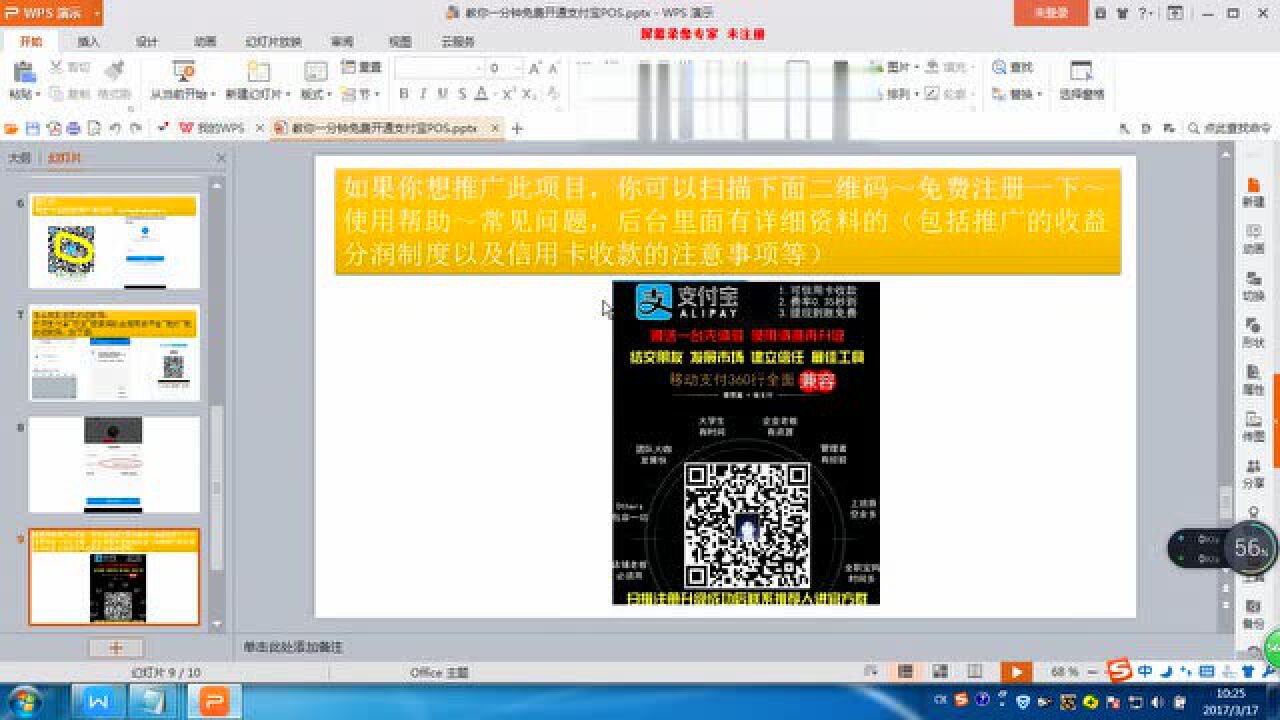Click the 填充 fill color button
Image resolution: width=1280 pixels, height=720 pixels.
click(948, 67)
